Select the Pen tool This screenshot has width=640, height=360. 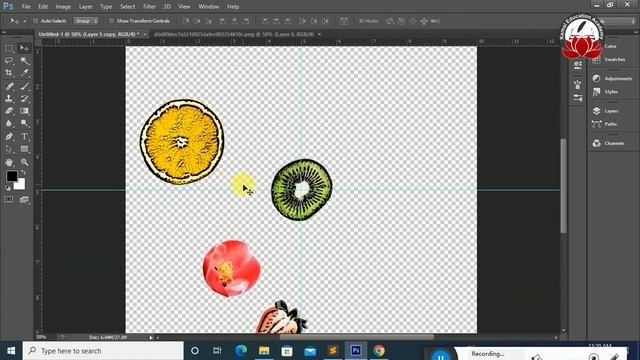(x=9, y=136)
